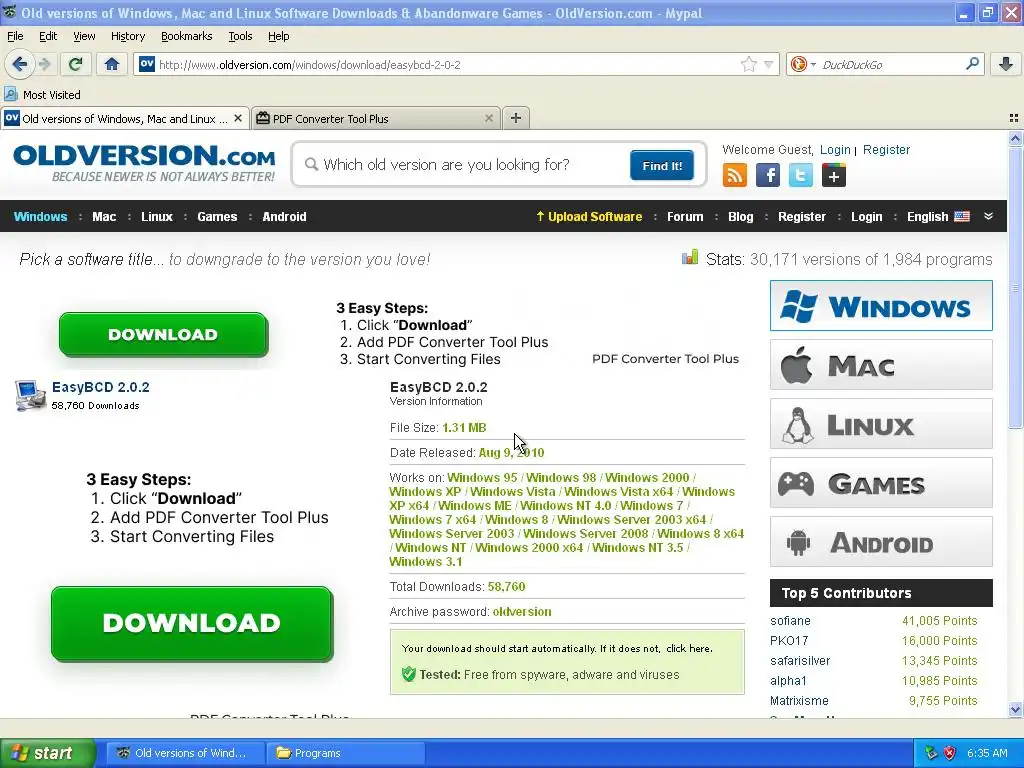The height and width of the screenshot is (768, 1024).
Task: Switch to the PDF Converter Tool Plus tab
Action: [x=376, y=118]
